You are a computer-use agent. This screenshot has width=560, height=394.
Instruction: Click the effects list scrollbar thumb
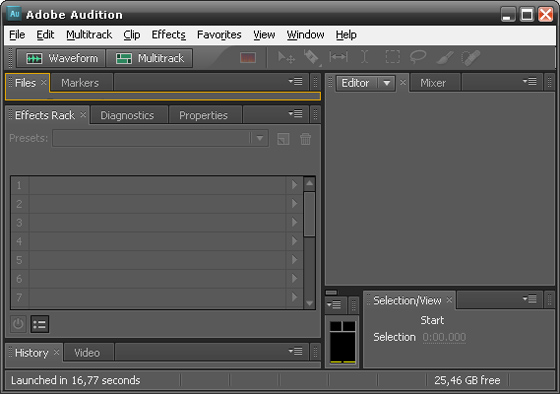coord(309,214)
